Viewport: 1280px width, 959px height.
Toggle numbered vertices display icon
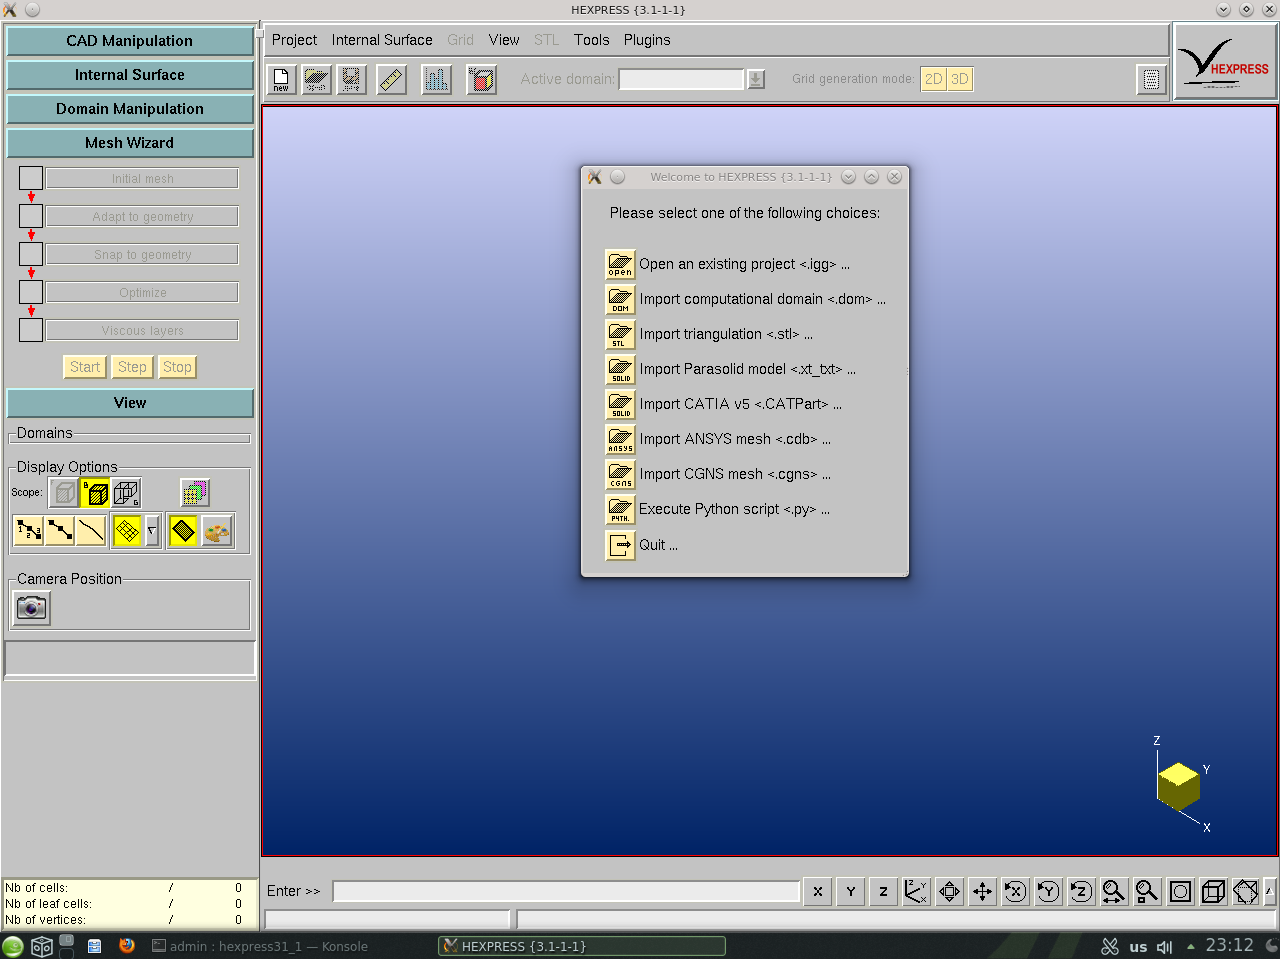(29, 531)
